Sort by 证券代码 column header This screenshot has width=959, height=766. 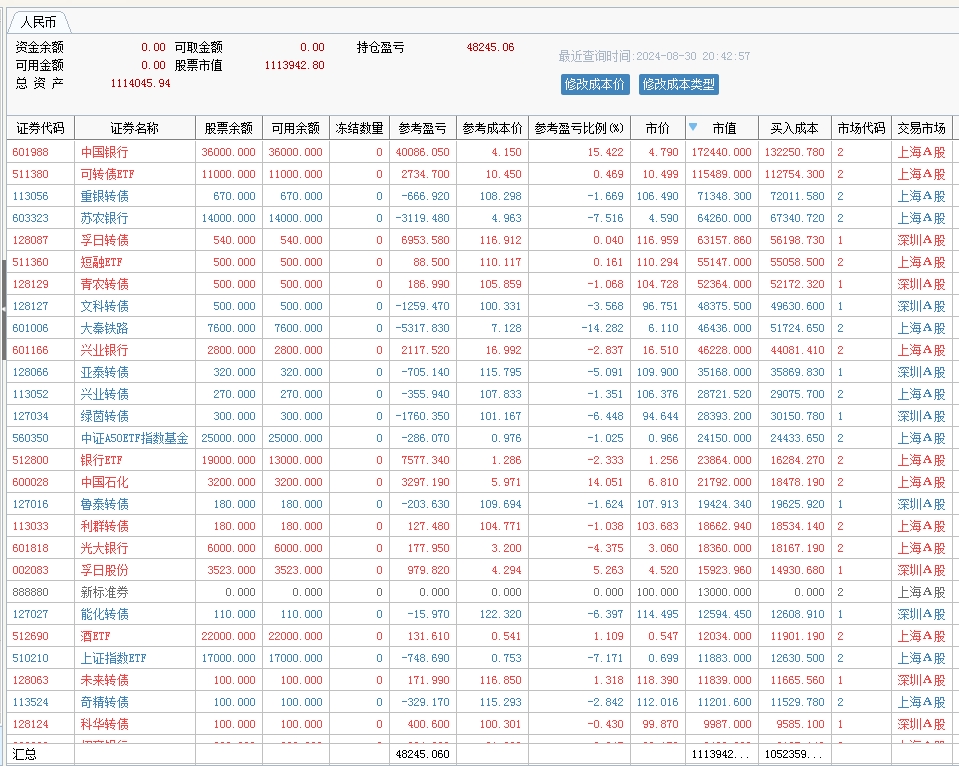(x=40, y=128)
